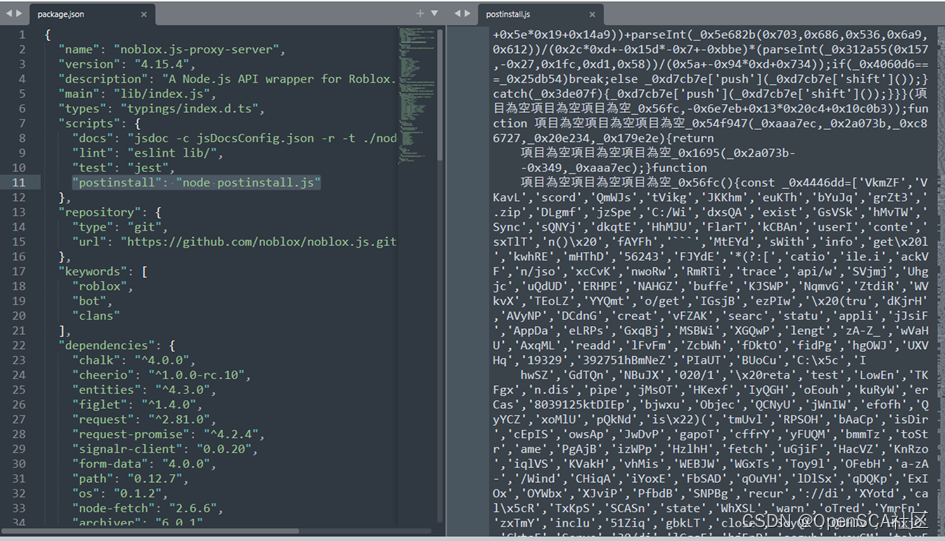Image resolution: width=945 pixels, height=541 pixels.
Task: Click the "main": "lib/index.js" line
Action: (x=137, y=94)
